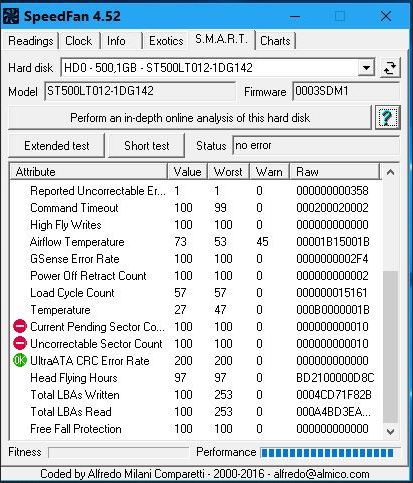Click Perform an in-depth online analysis button

[x=190, y=118]
